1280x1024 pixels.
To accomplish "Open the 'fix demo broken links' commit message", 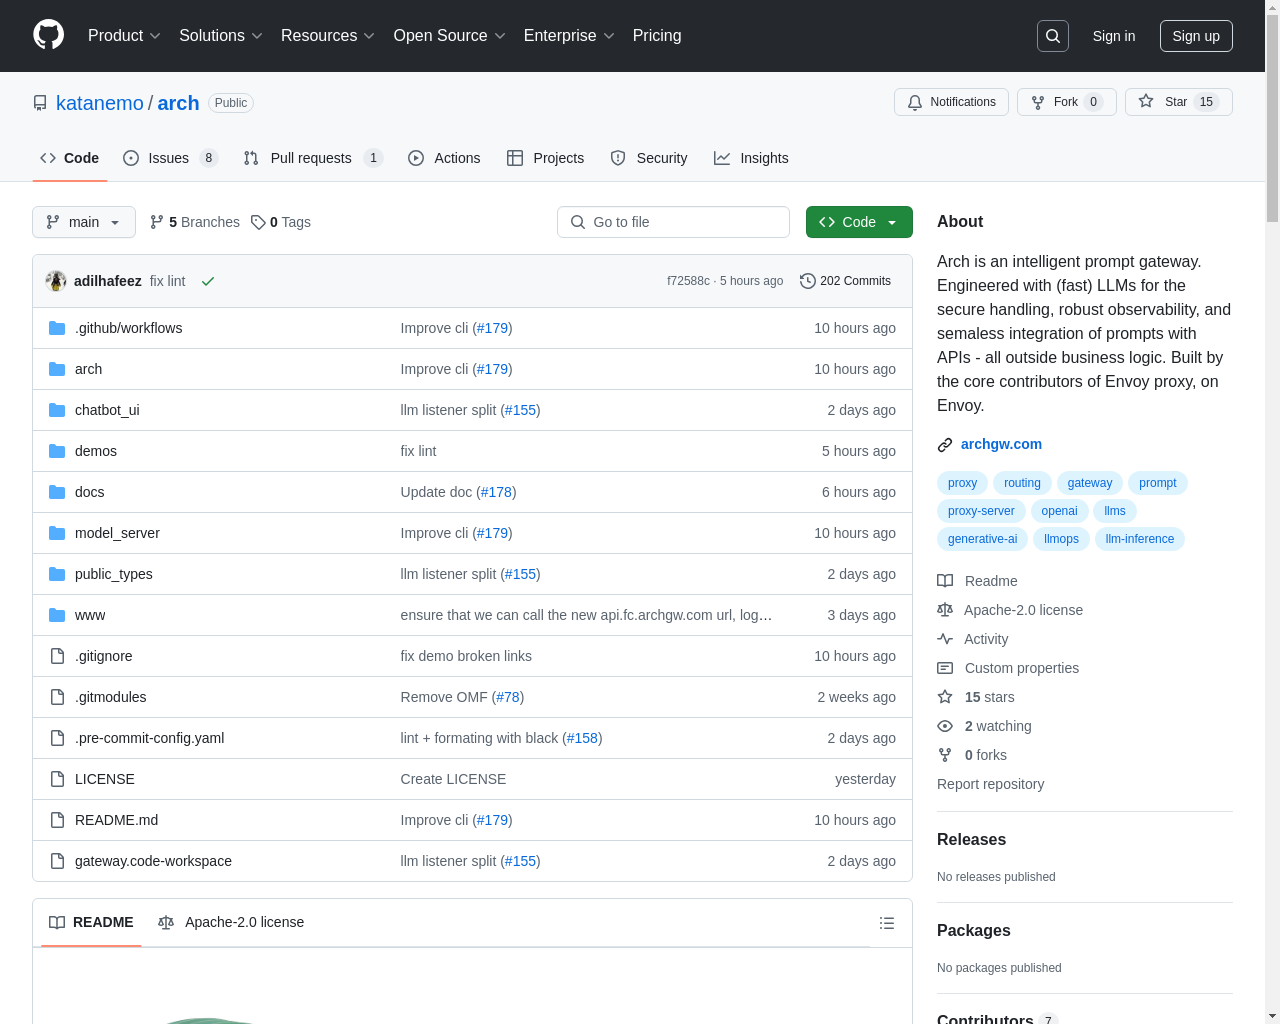I will click(466, 656).
